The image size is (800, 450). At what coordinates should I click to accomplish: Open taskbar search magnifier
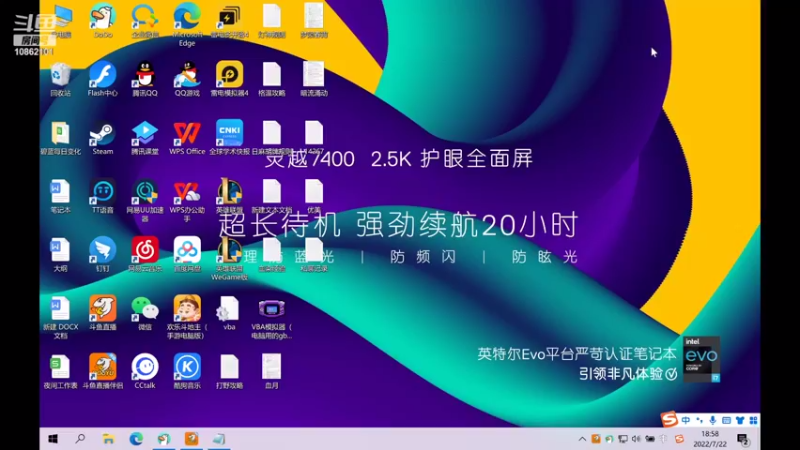click(x=80, y=439)
